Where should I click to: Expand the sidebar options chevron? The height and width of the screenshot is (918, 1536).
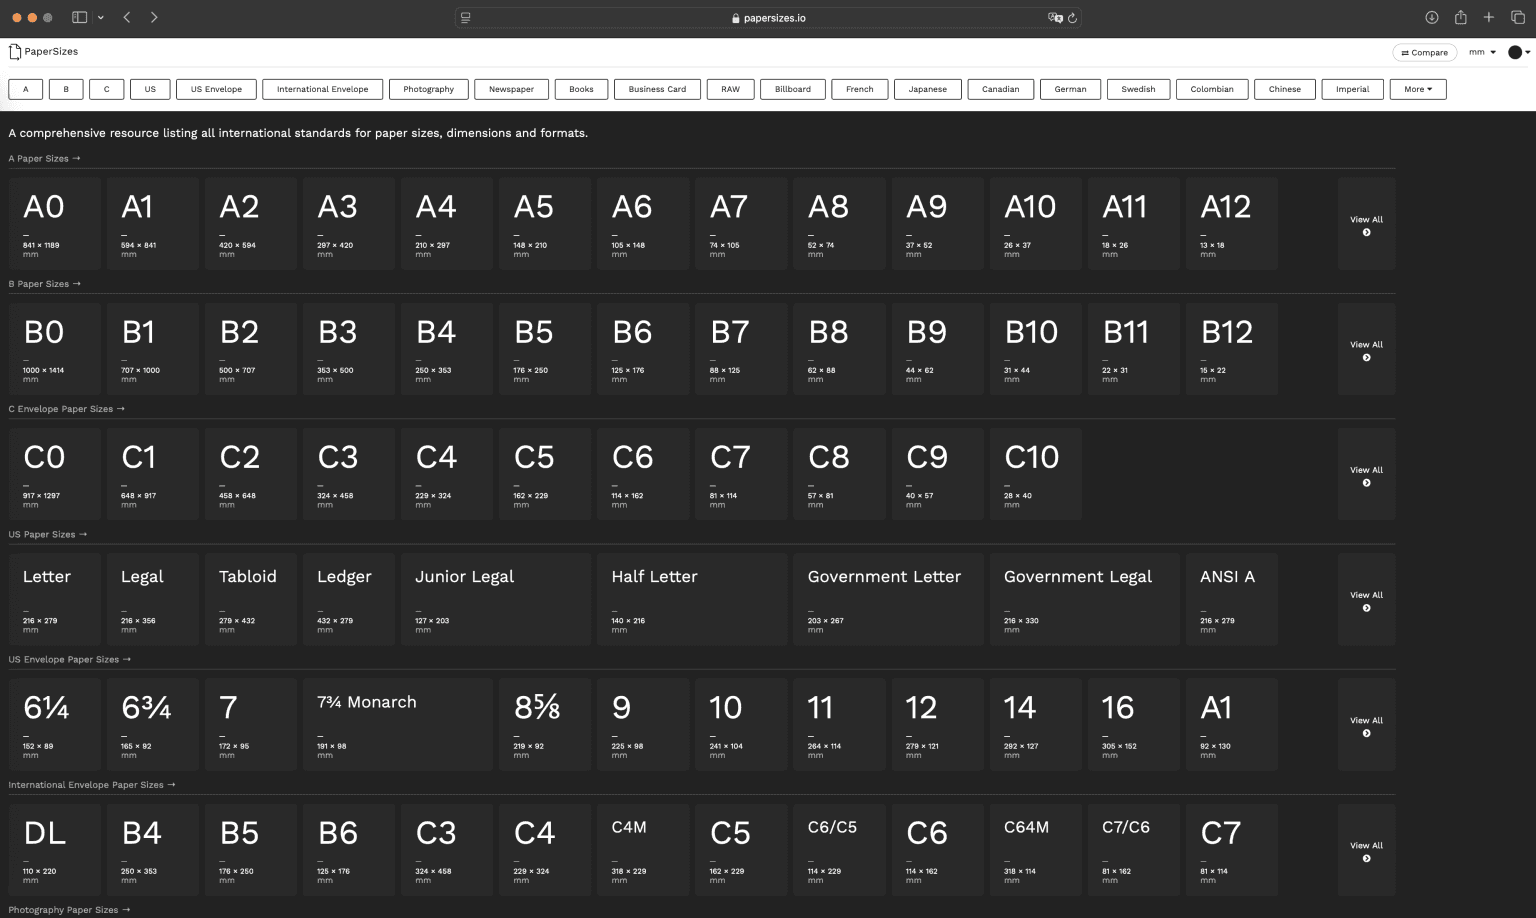click(101, 18)
